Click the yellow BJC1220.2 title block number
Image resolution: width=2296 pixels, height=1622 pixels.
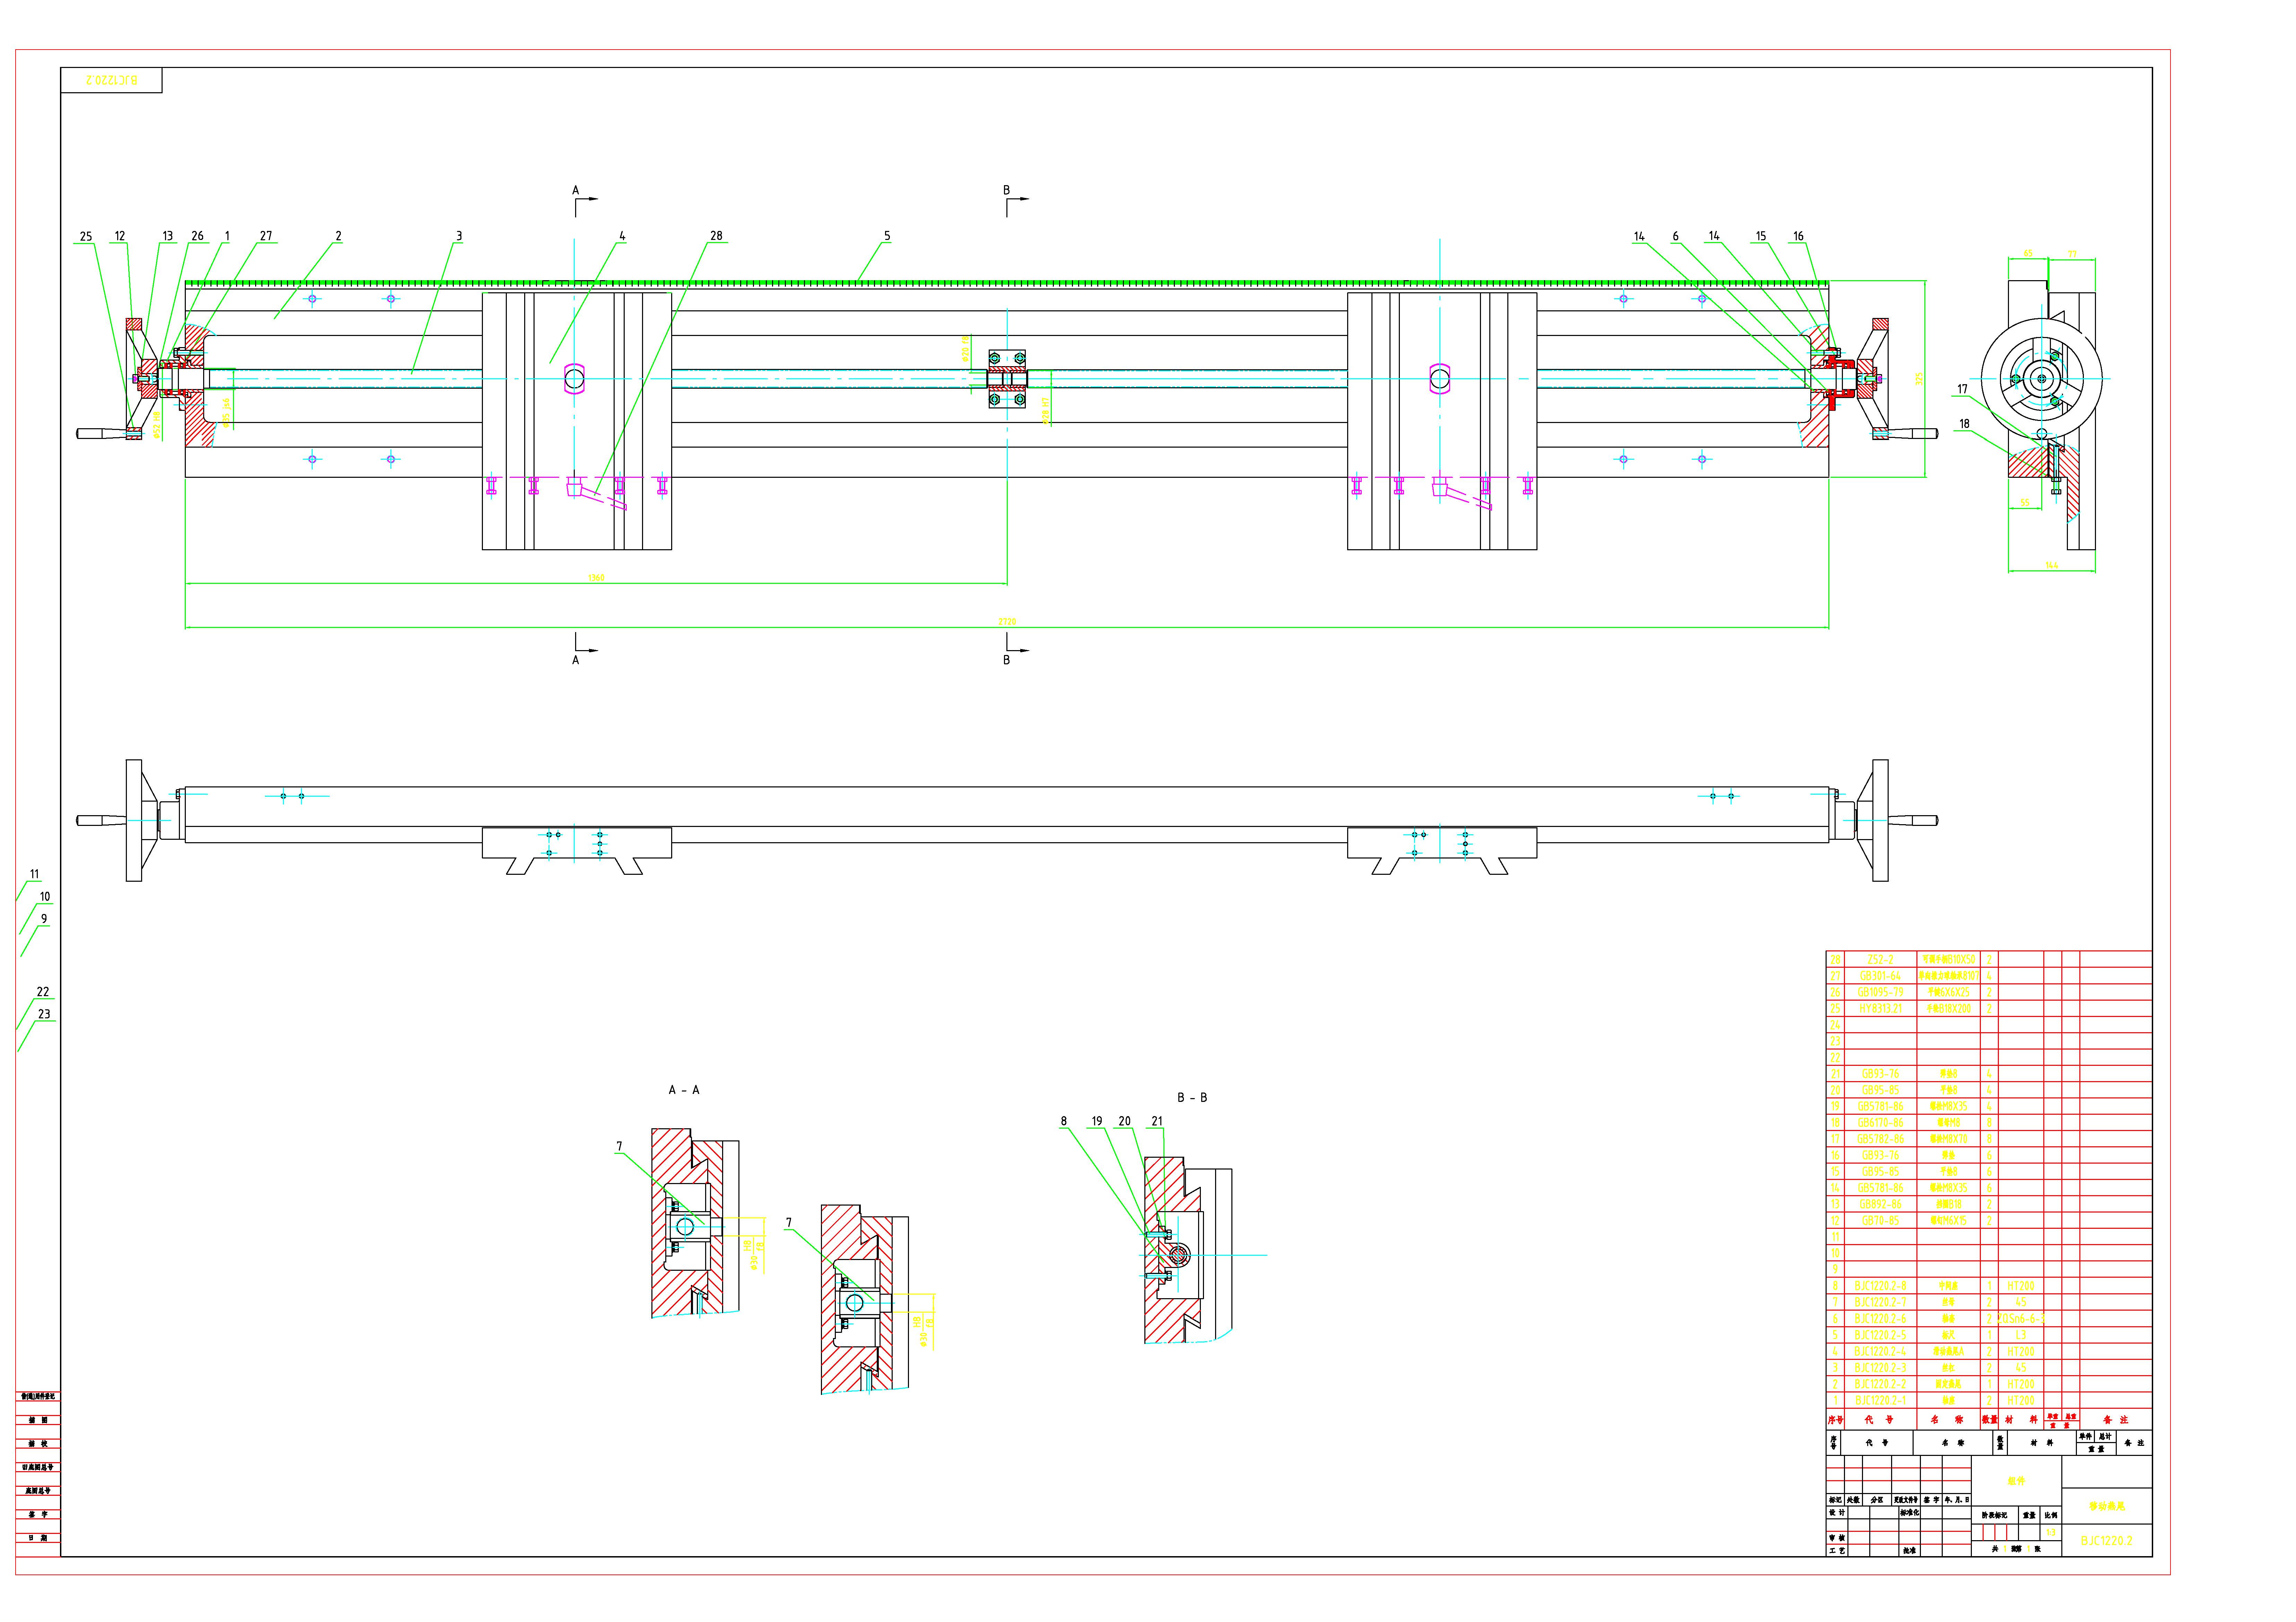point(2107,1541)
